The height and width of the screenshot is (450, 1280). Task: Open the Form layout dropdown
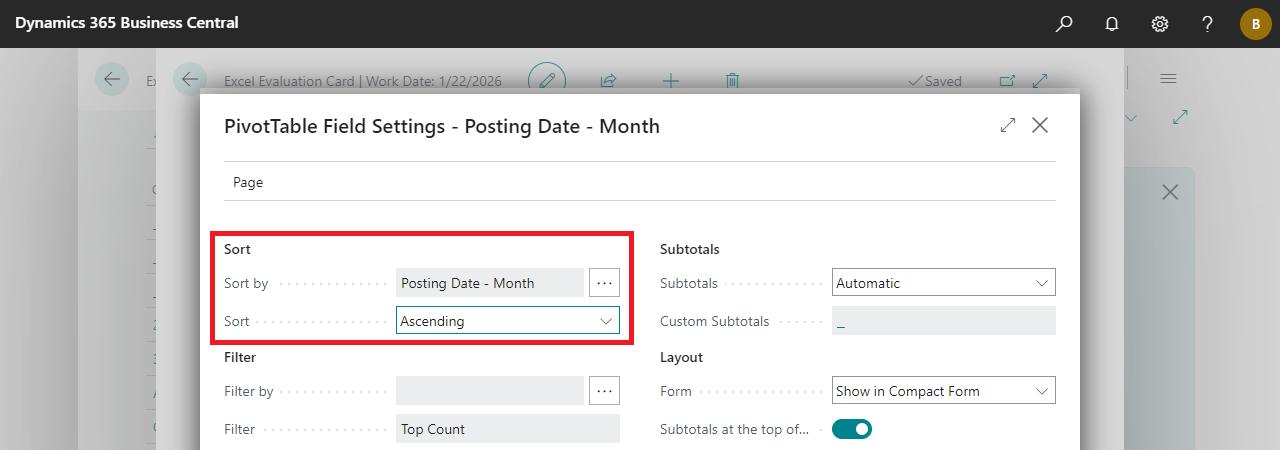coord(944,391)
